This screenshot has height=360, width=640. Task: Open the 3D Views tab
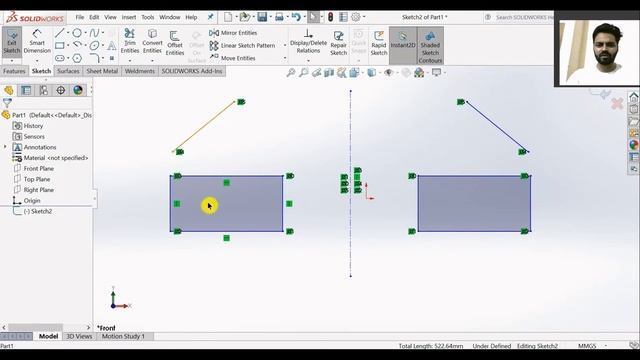tap(79, 336)
